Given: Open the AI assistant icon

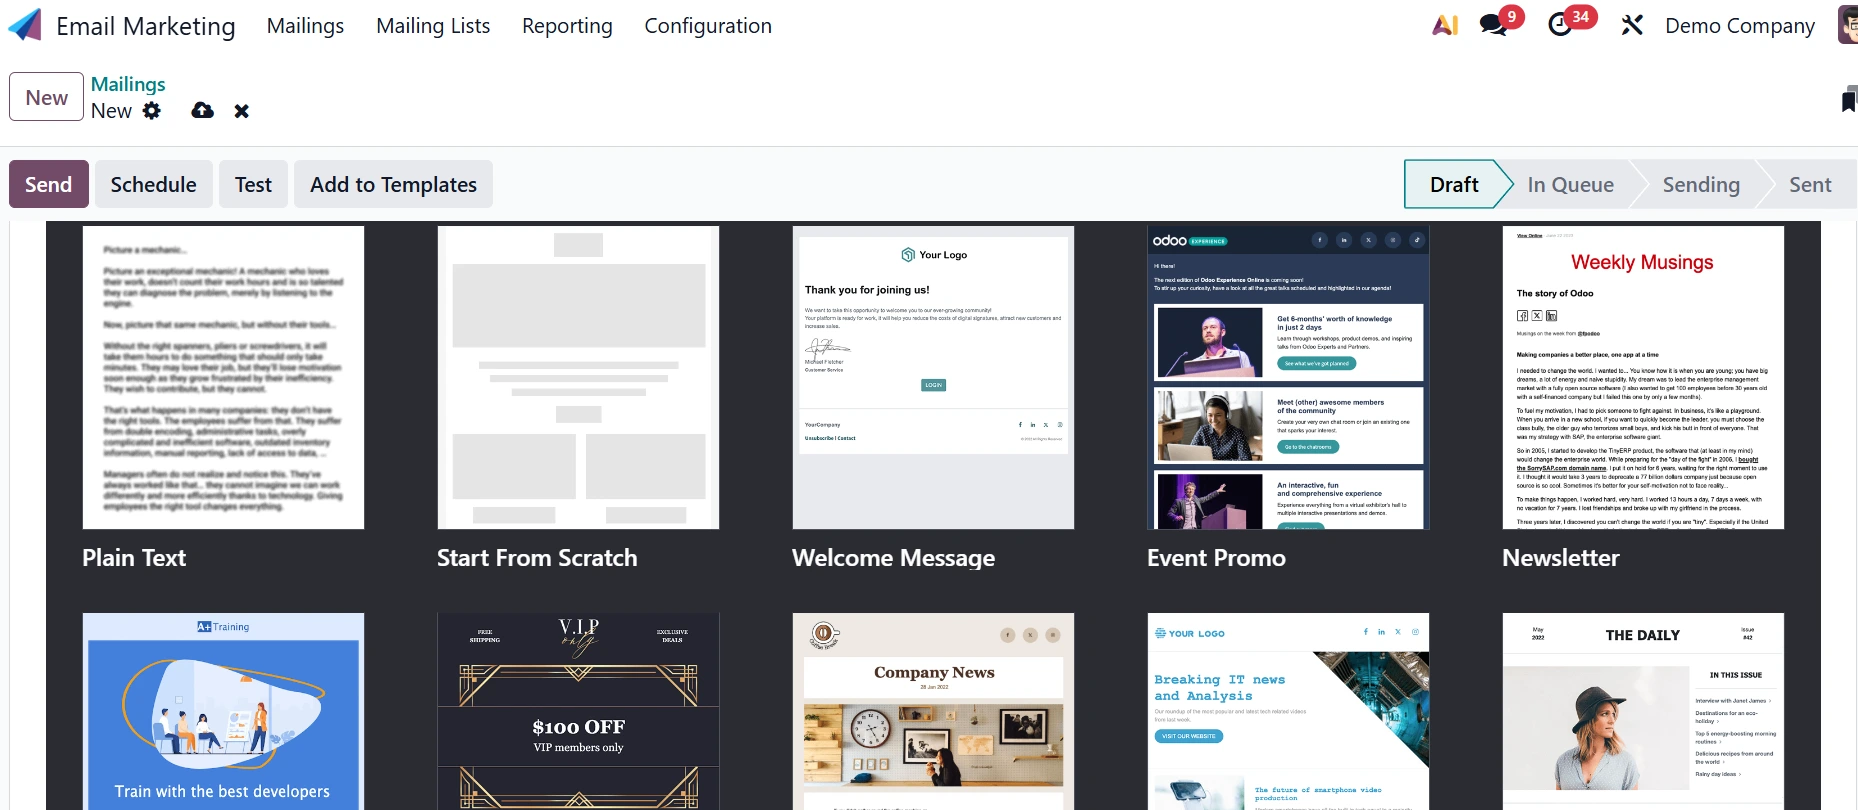Looking at the screenshot, I should pos(1445,25).
